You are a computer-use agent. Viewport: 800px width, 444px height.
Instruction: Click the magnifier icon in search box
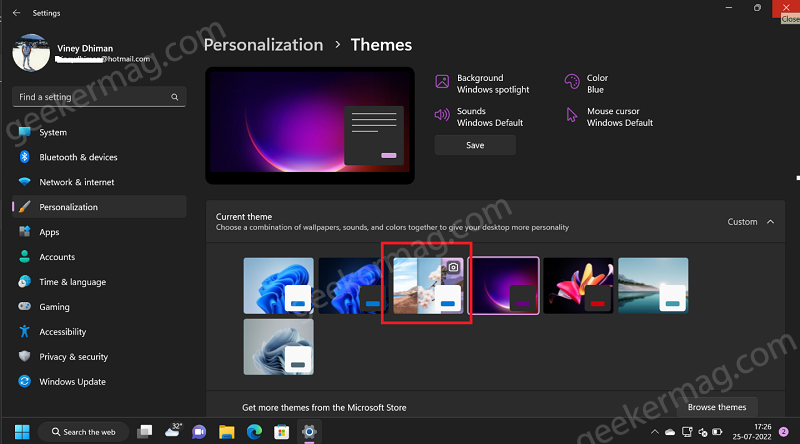tap(174, 97)
